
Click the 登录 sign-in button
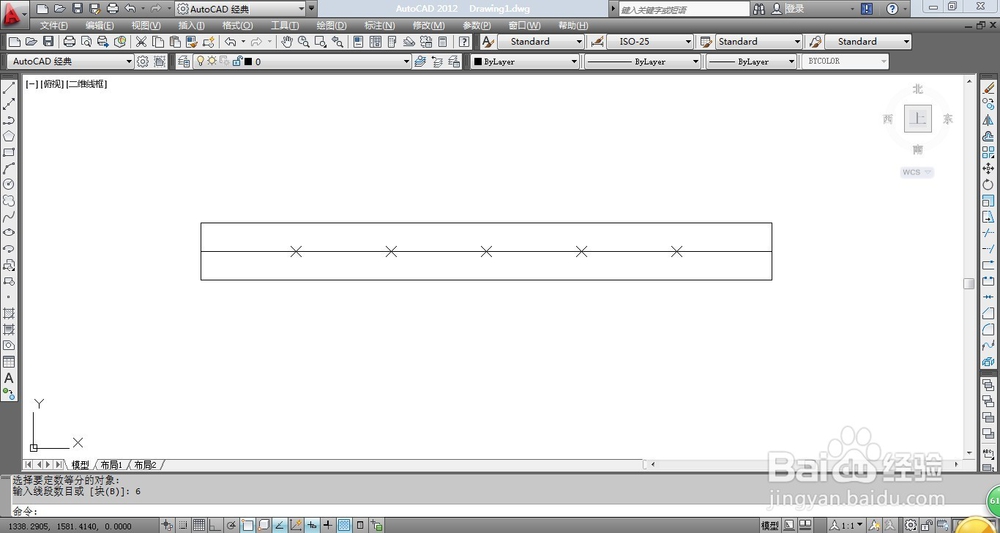click(x=788, y=9)
